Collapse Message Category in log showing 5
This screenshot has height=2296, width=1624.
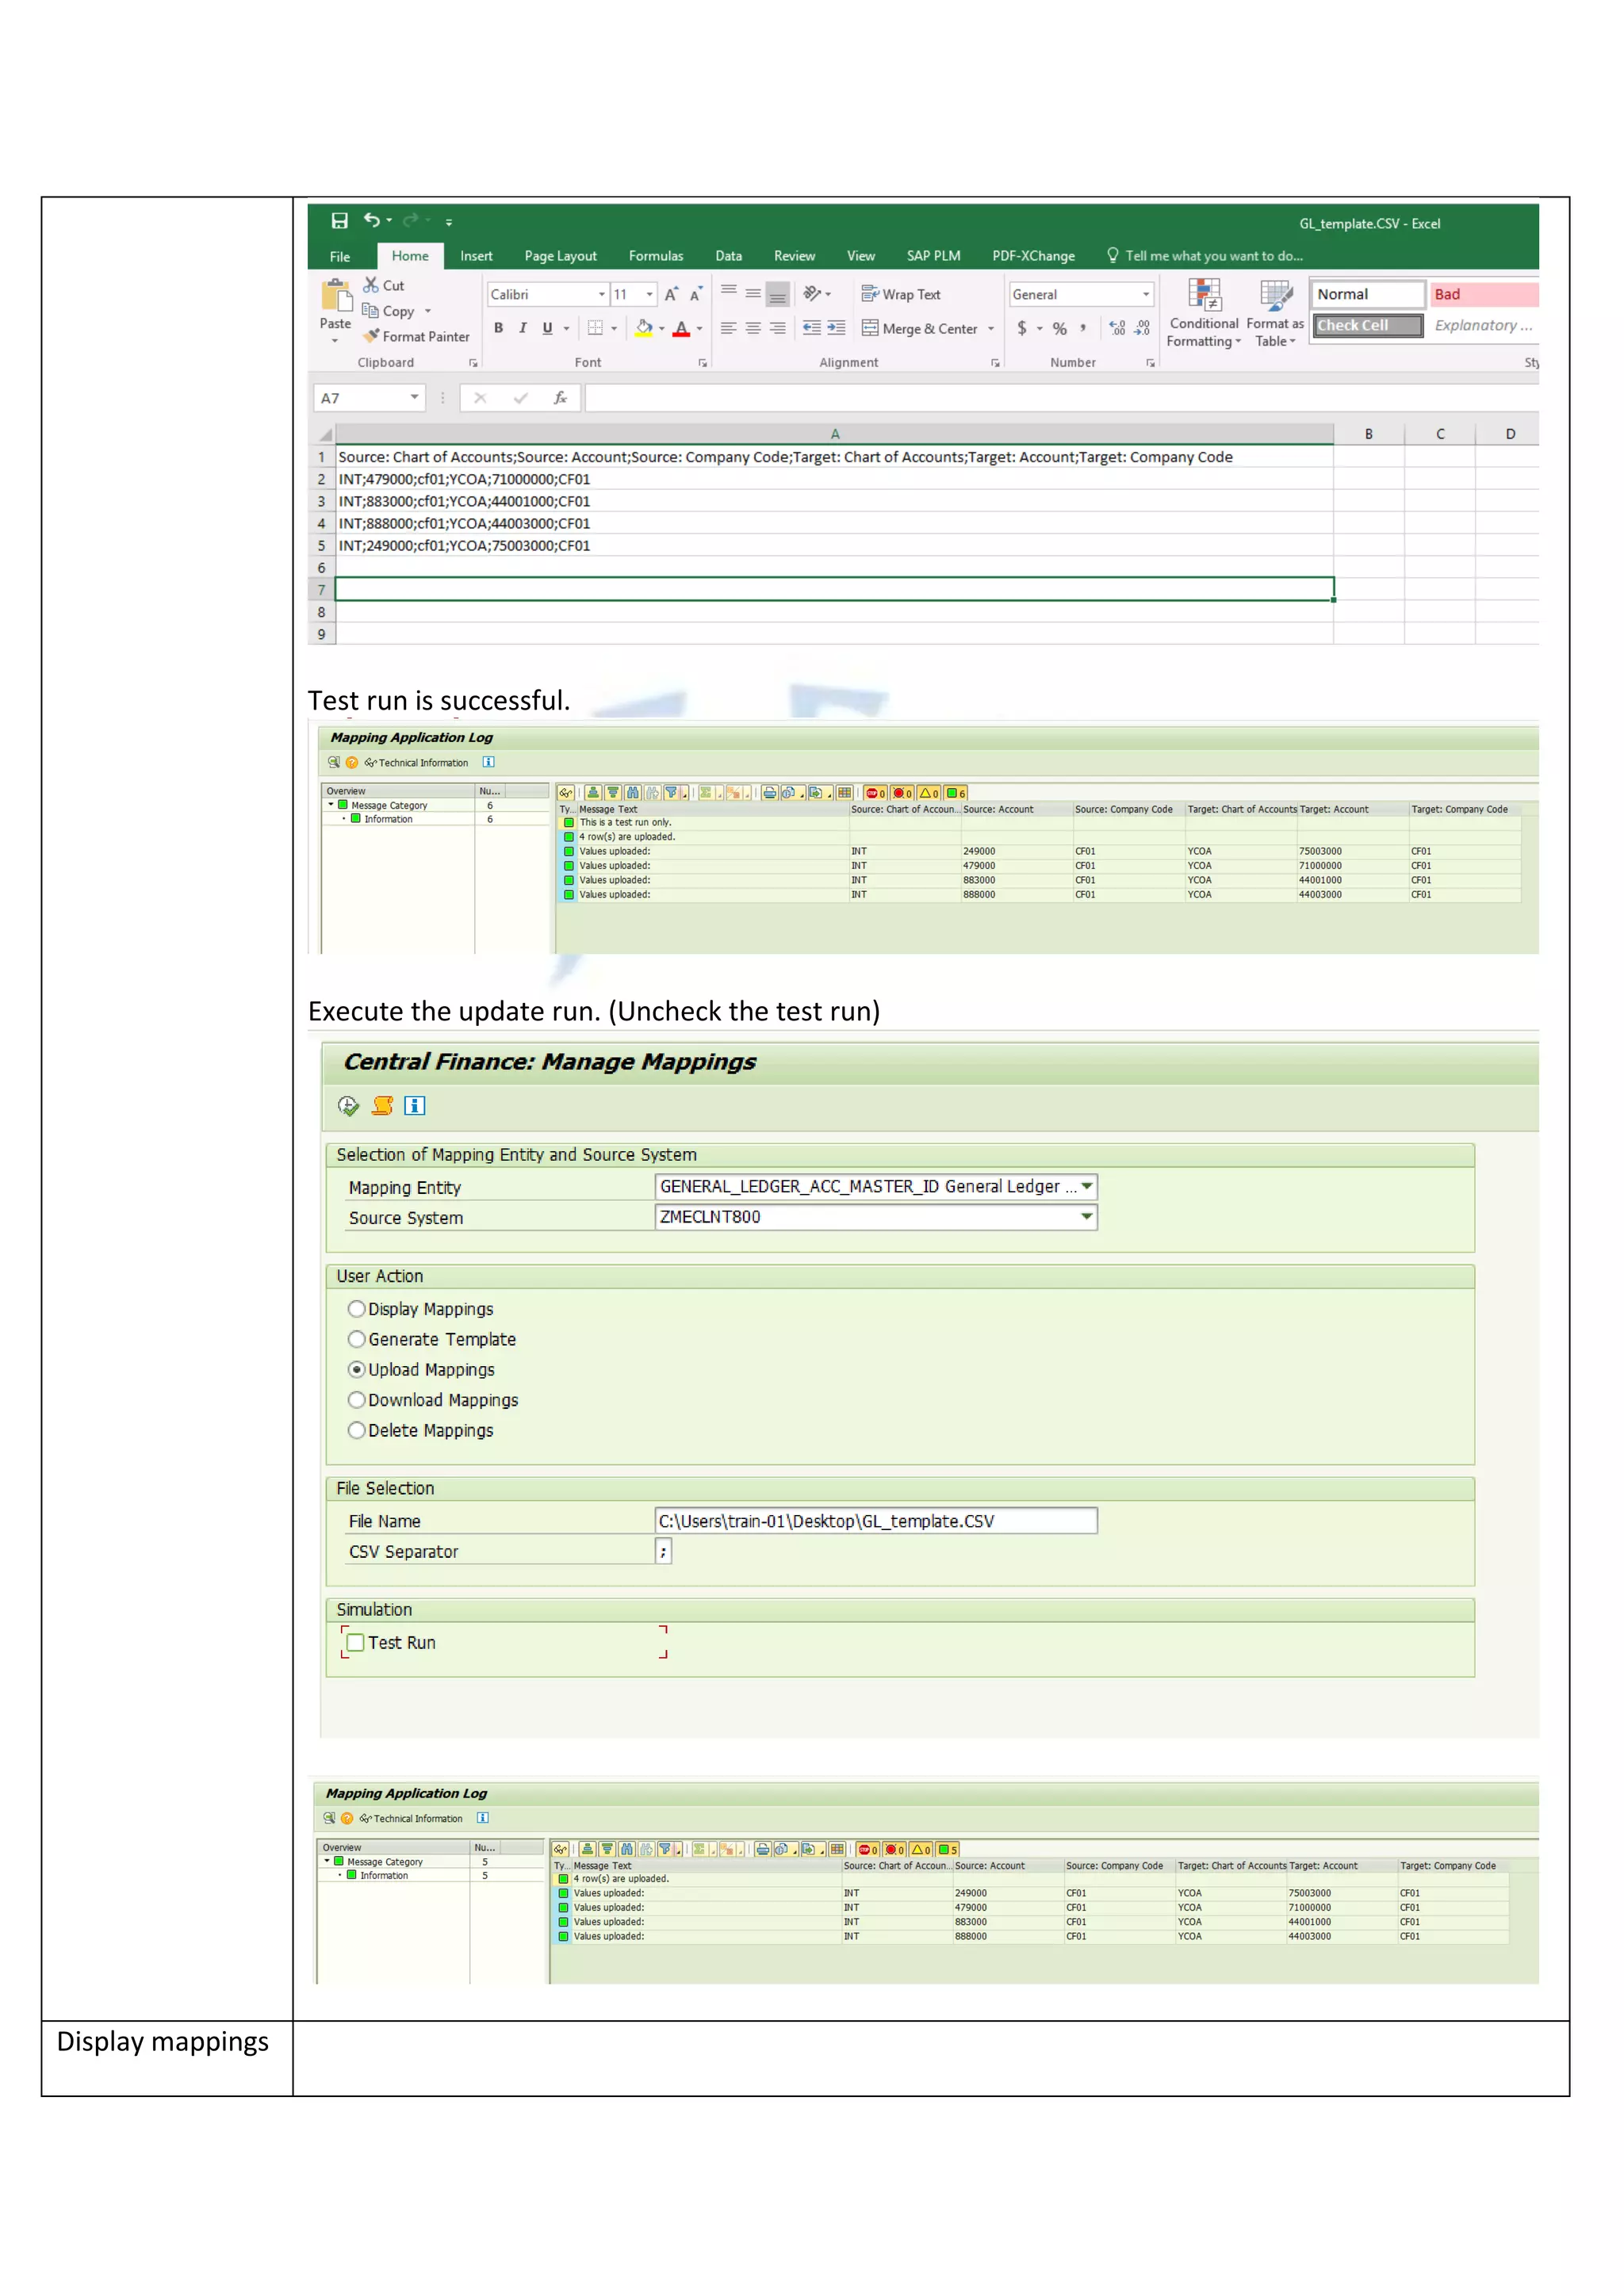pos(327,1862)
